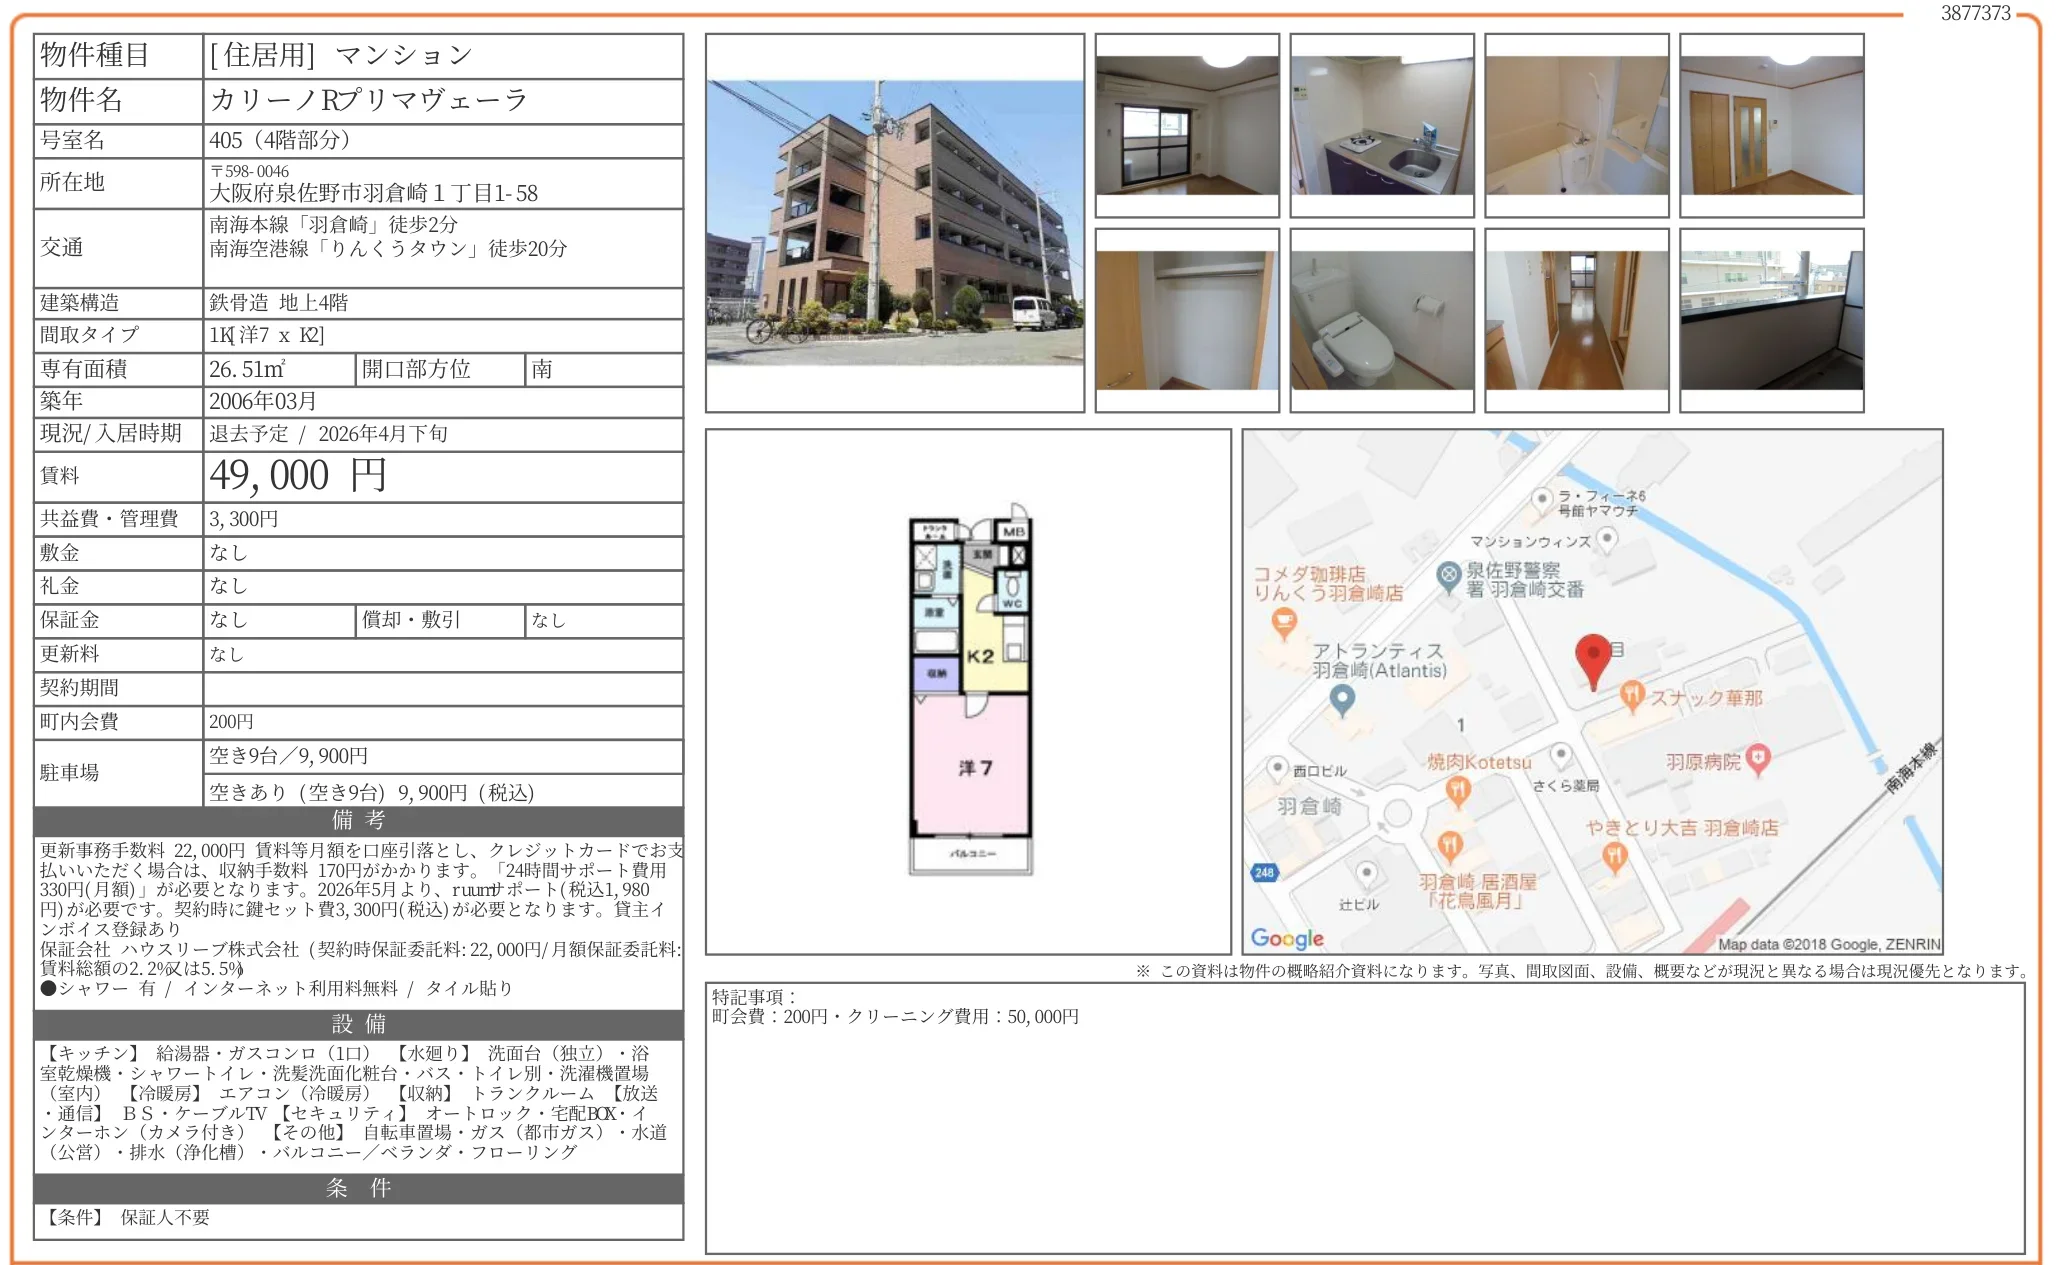Click Atlantis Hagurazaki map pin

click(1342, 699)
